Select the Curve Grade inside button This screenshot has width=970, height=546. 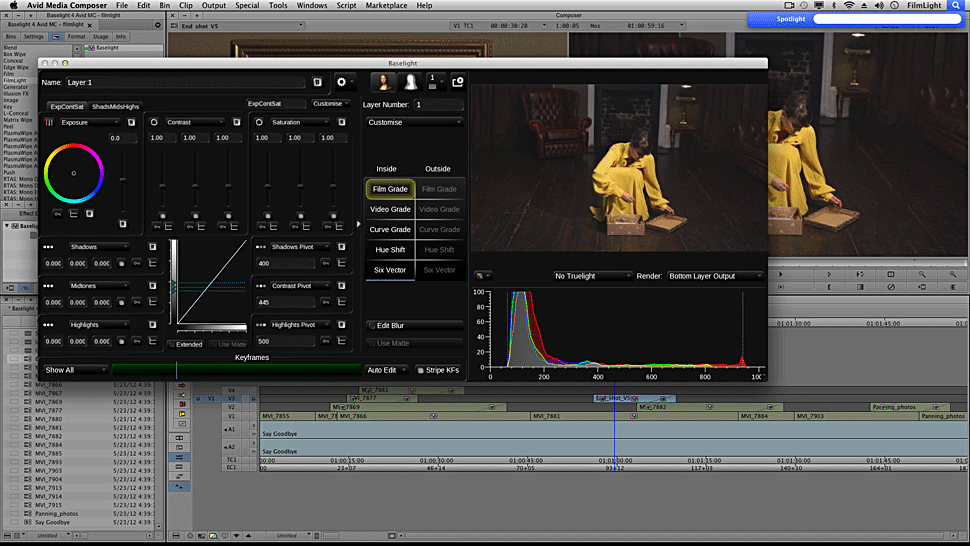390,229
